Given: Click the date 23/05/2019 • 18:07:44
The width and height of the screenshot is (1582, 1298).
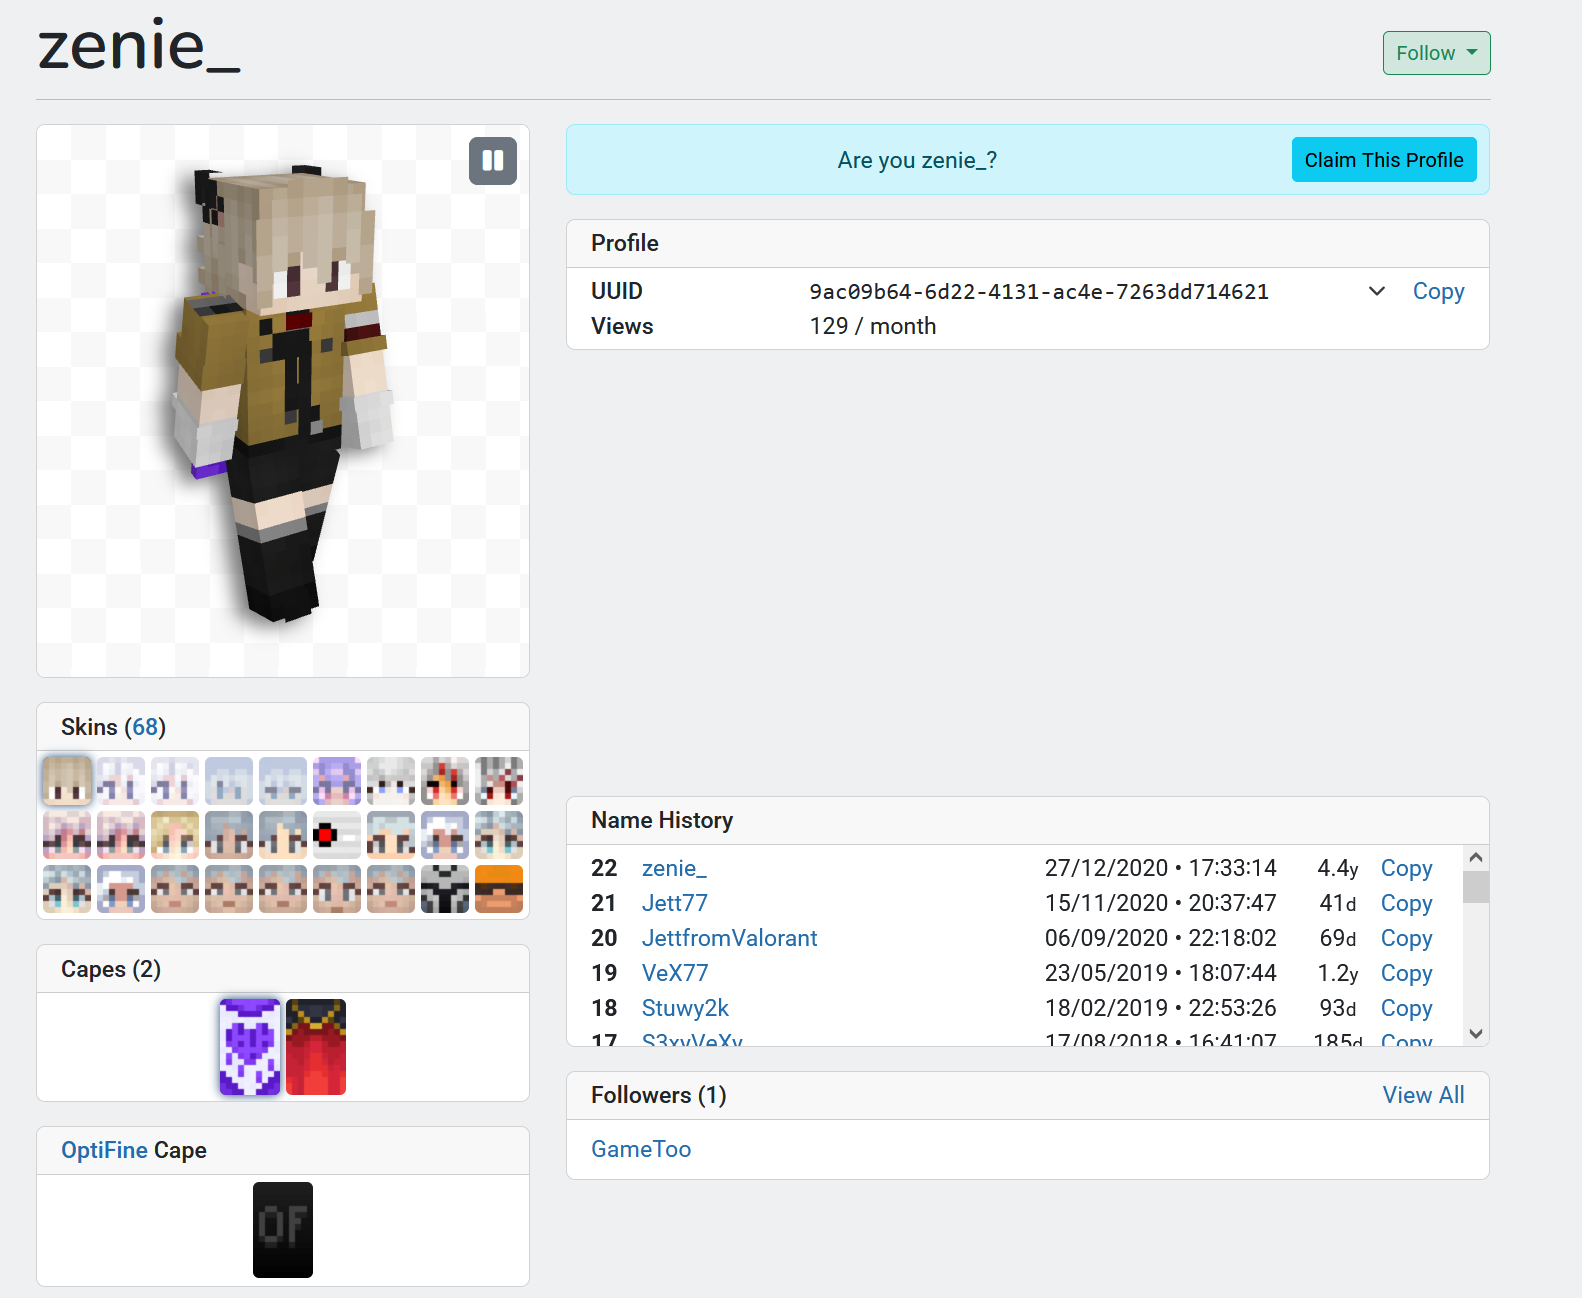Looking at the screenshot, I should pos(1161,973).
